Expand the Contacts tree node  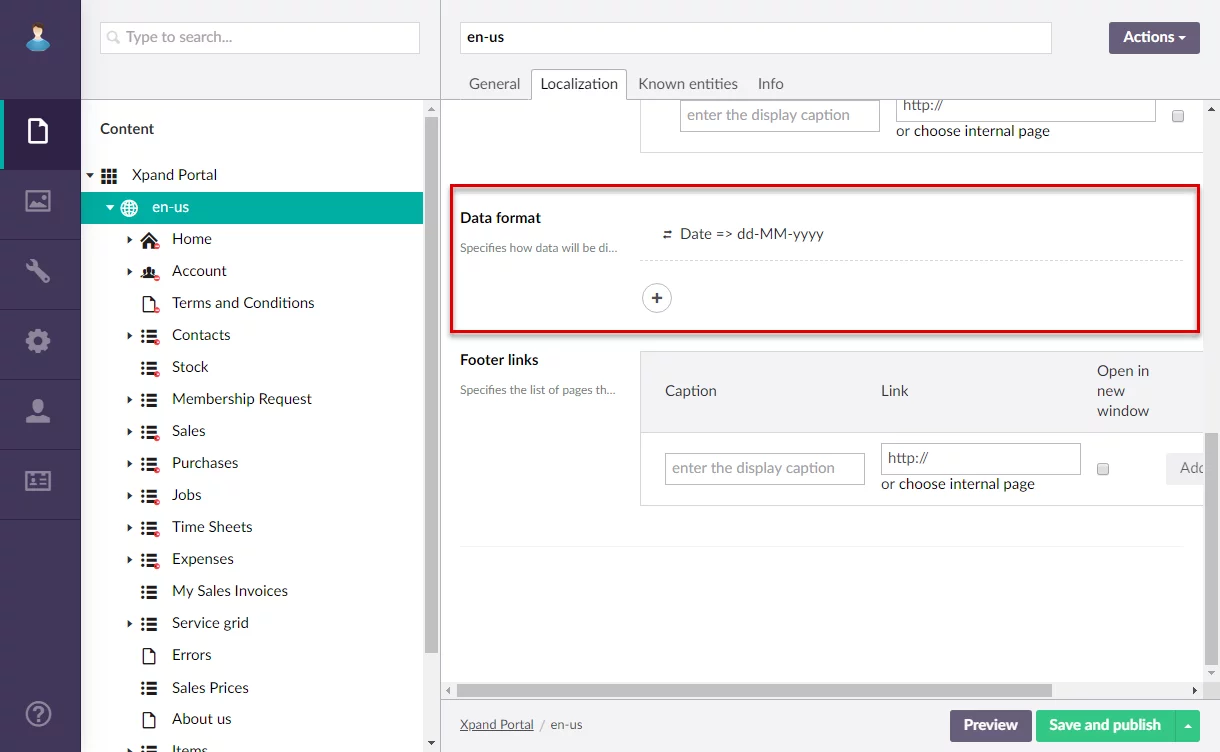[130, 336]
